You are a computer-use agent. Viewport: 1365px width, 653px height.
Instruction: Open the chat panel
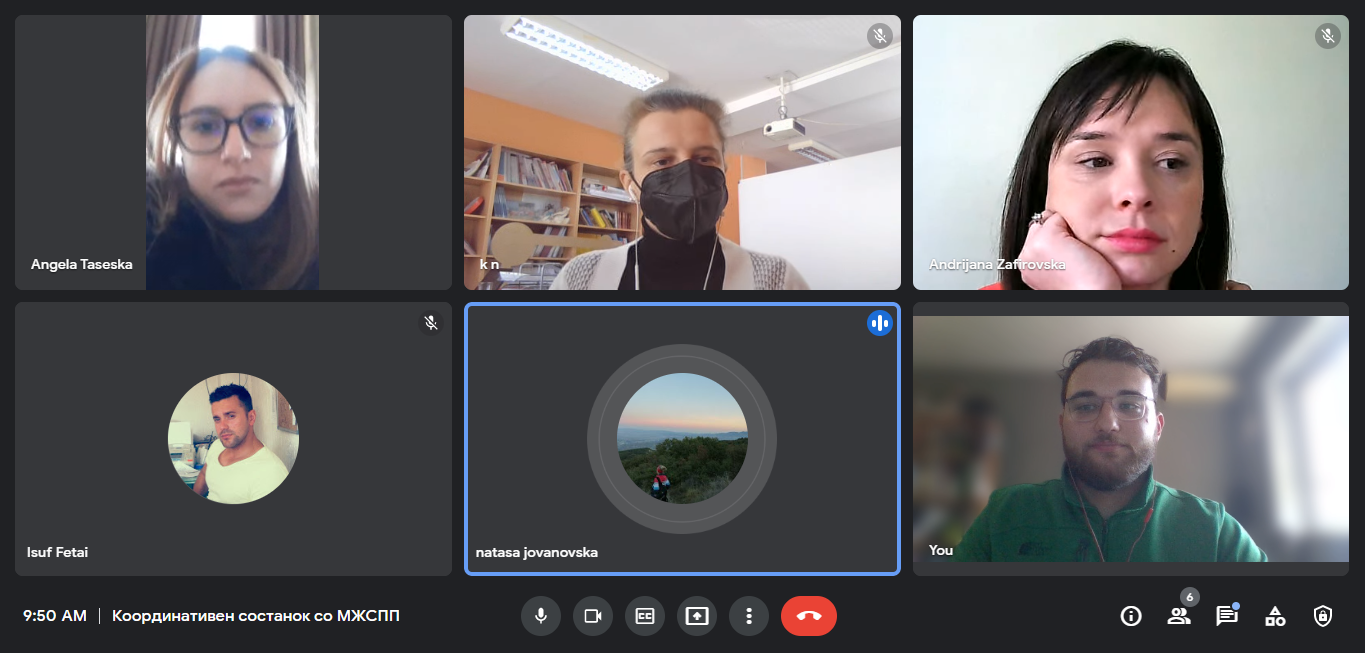[x=1227, y=616]
